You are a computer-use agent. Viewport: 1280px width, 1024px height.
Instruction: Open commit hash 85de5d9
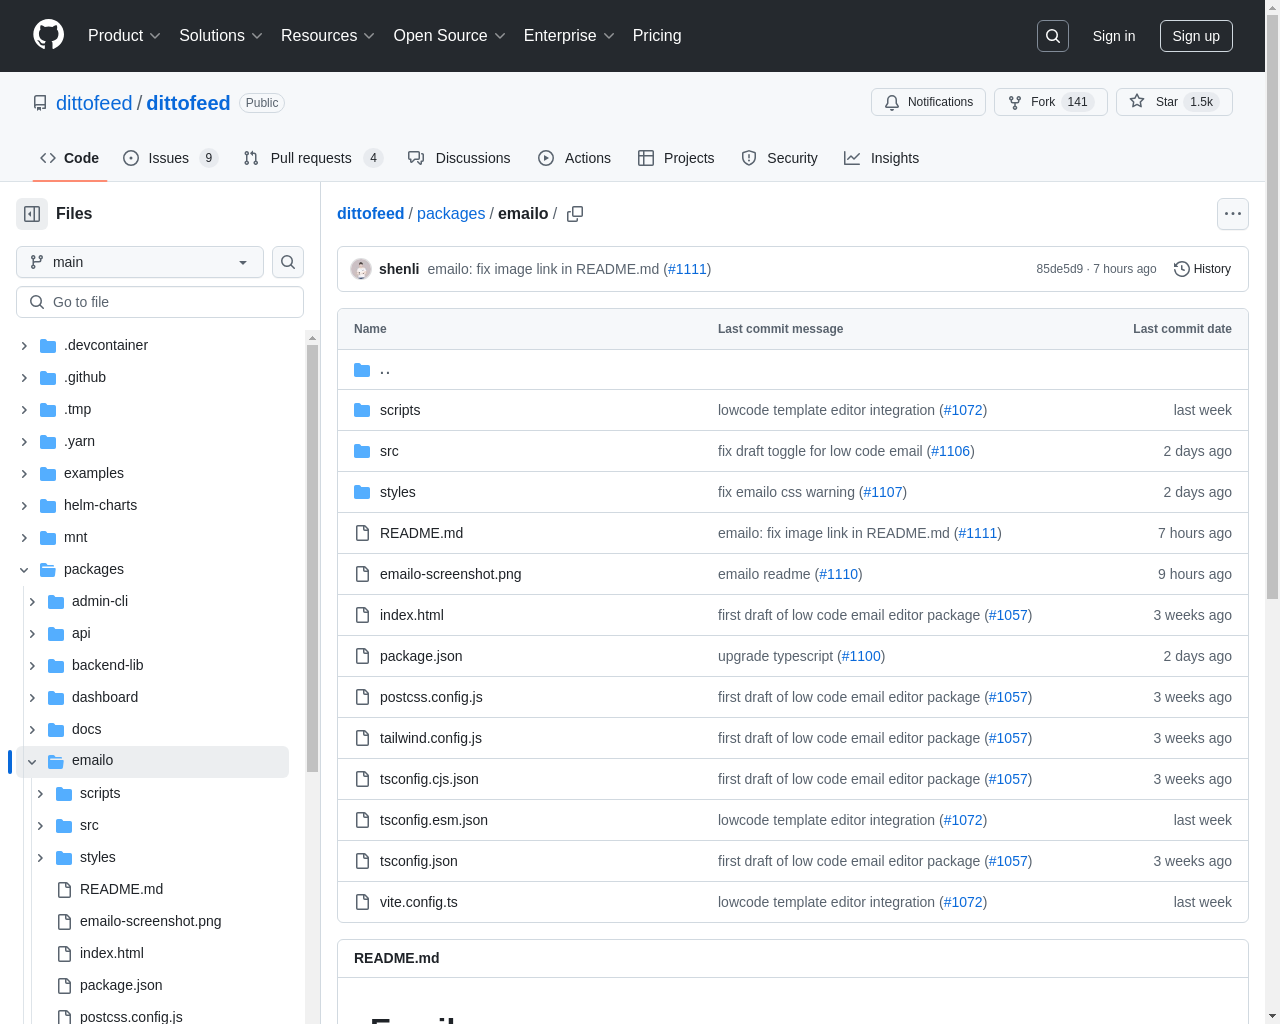1059,269
